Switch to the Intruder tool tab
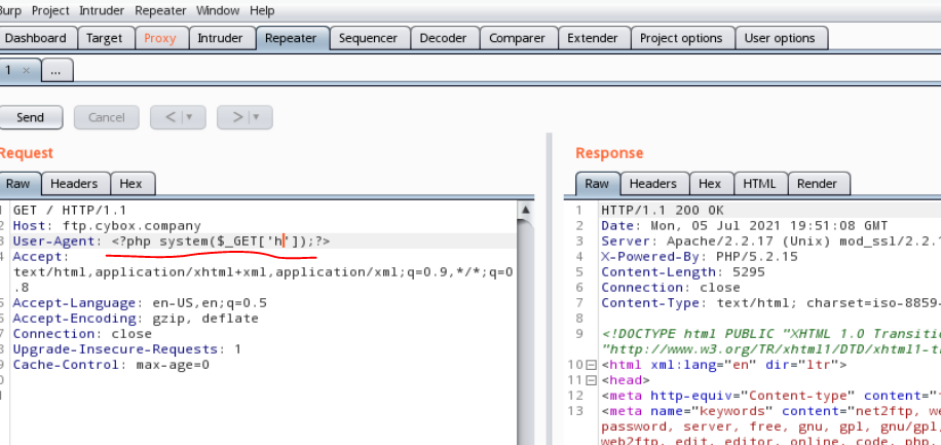 click(x=220, y=38)
